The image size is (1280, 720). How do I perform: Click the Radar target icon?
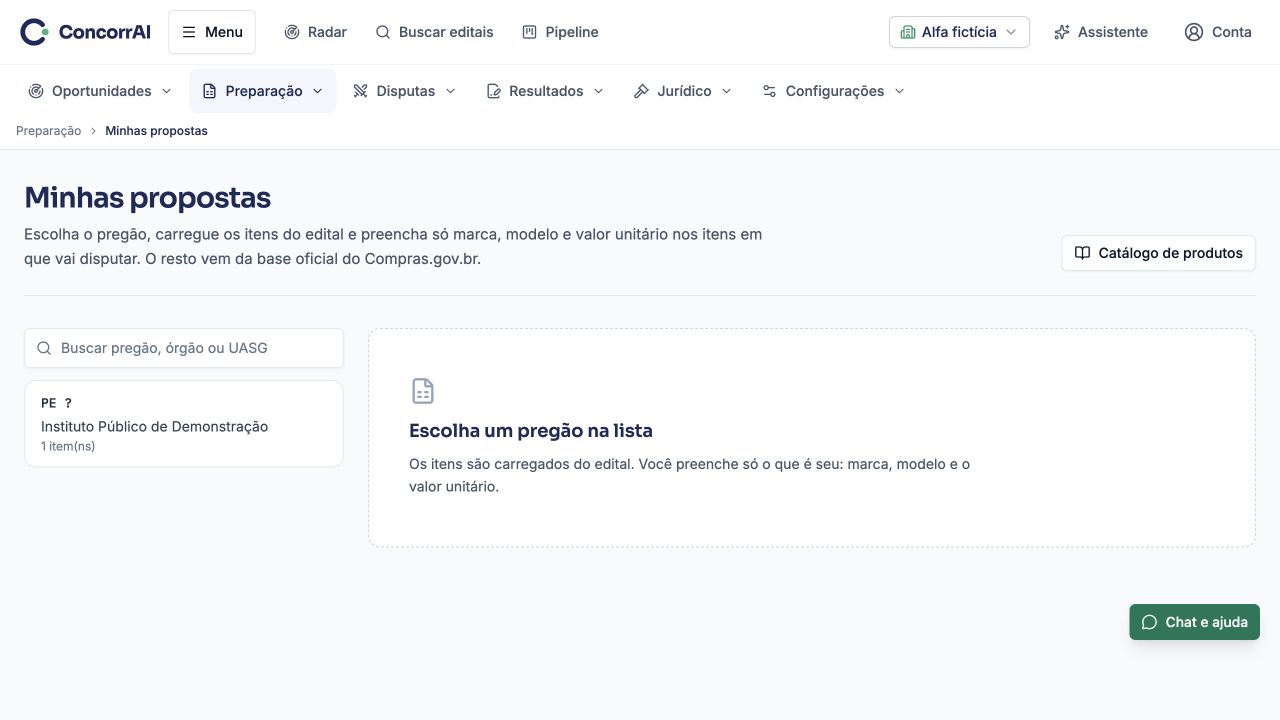[x=292, y=32]
